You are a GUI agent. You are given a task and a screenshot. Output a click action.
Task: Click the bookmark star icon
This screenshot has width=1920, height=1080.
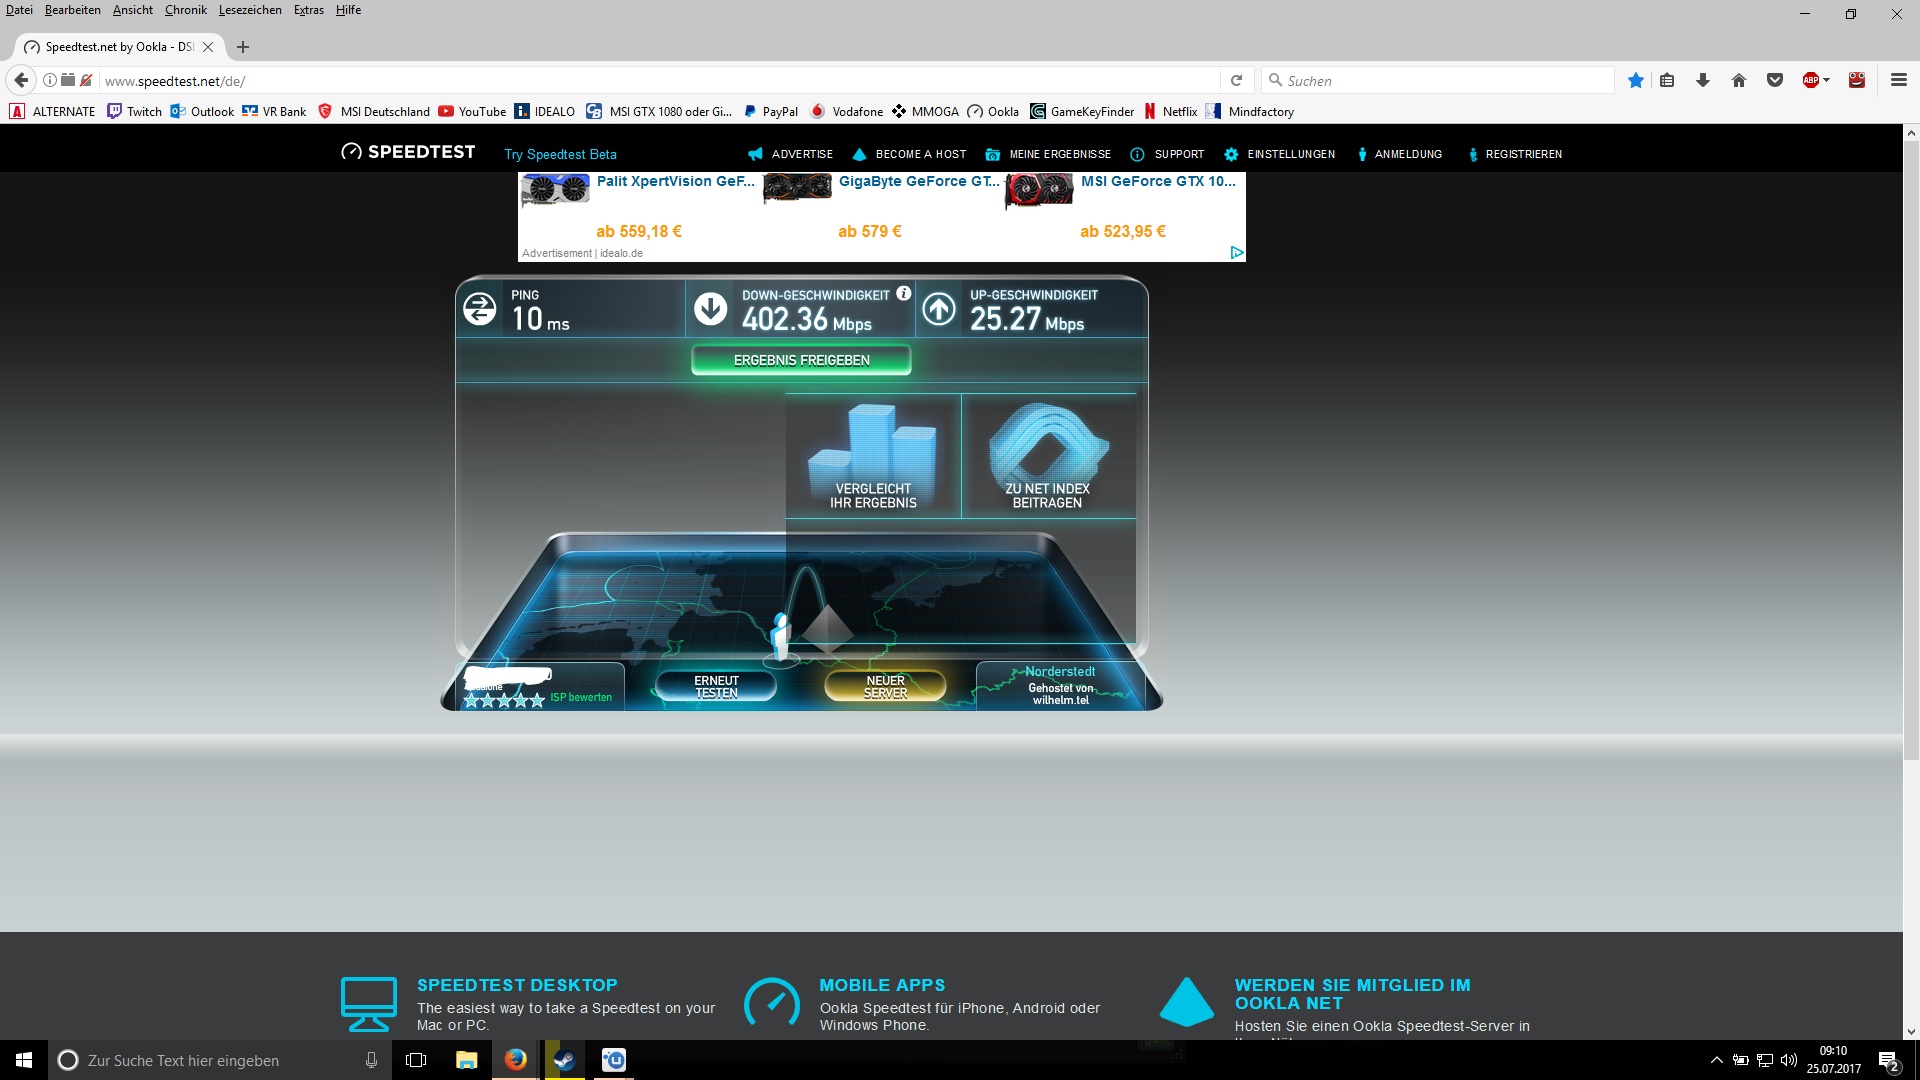[x=1635, y=81]
